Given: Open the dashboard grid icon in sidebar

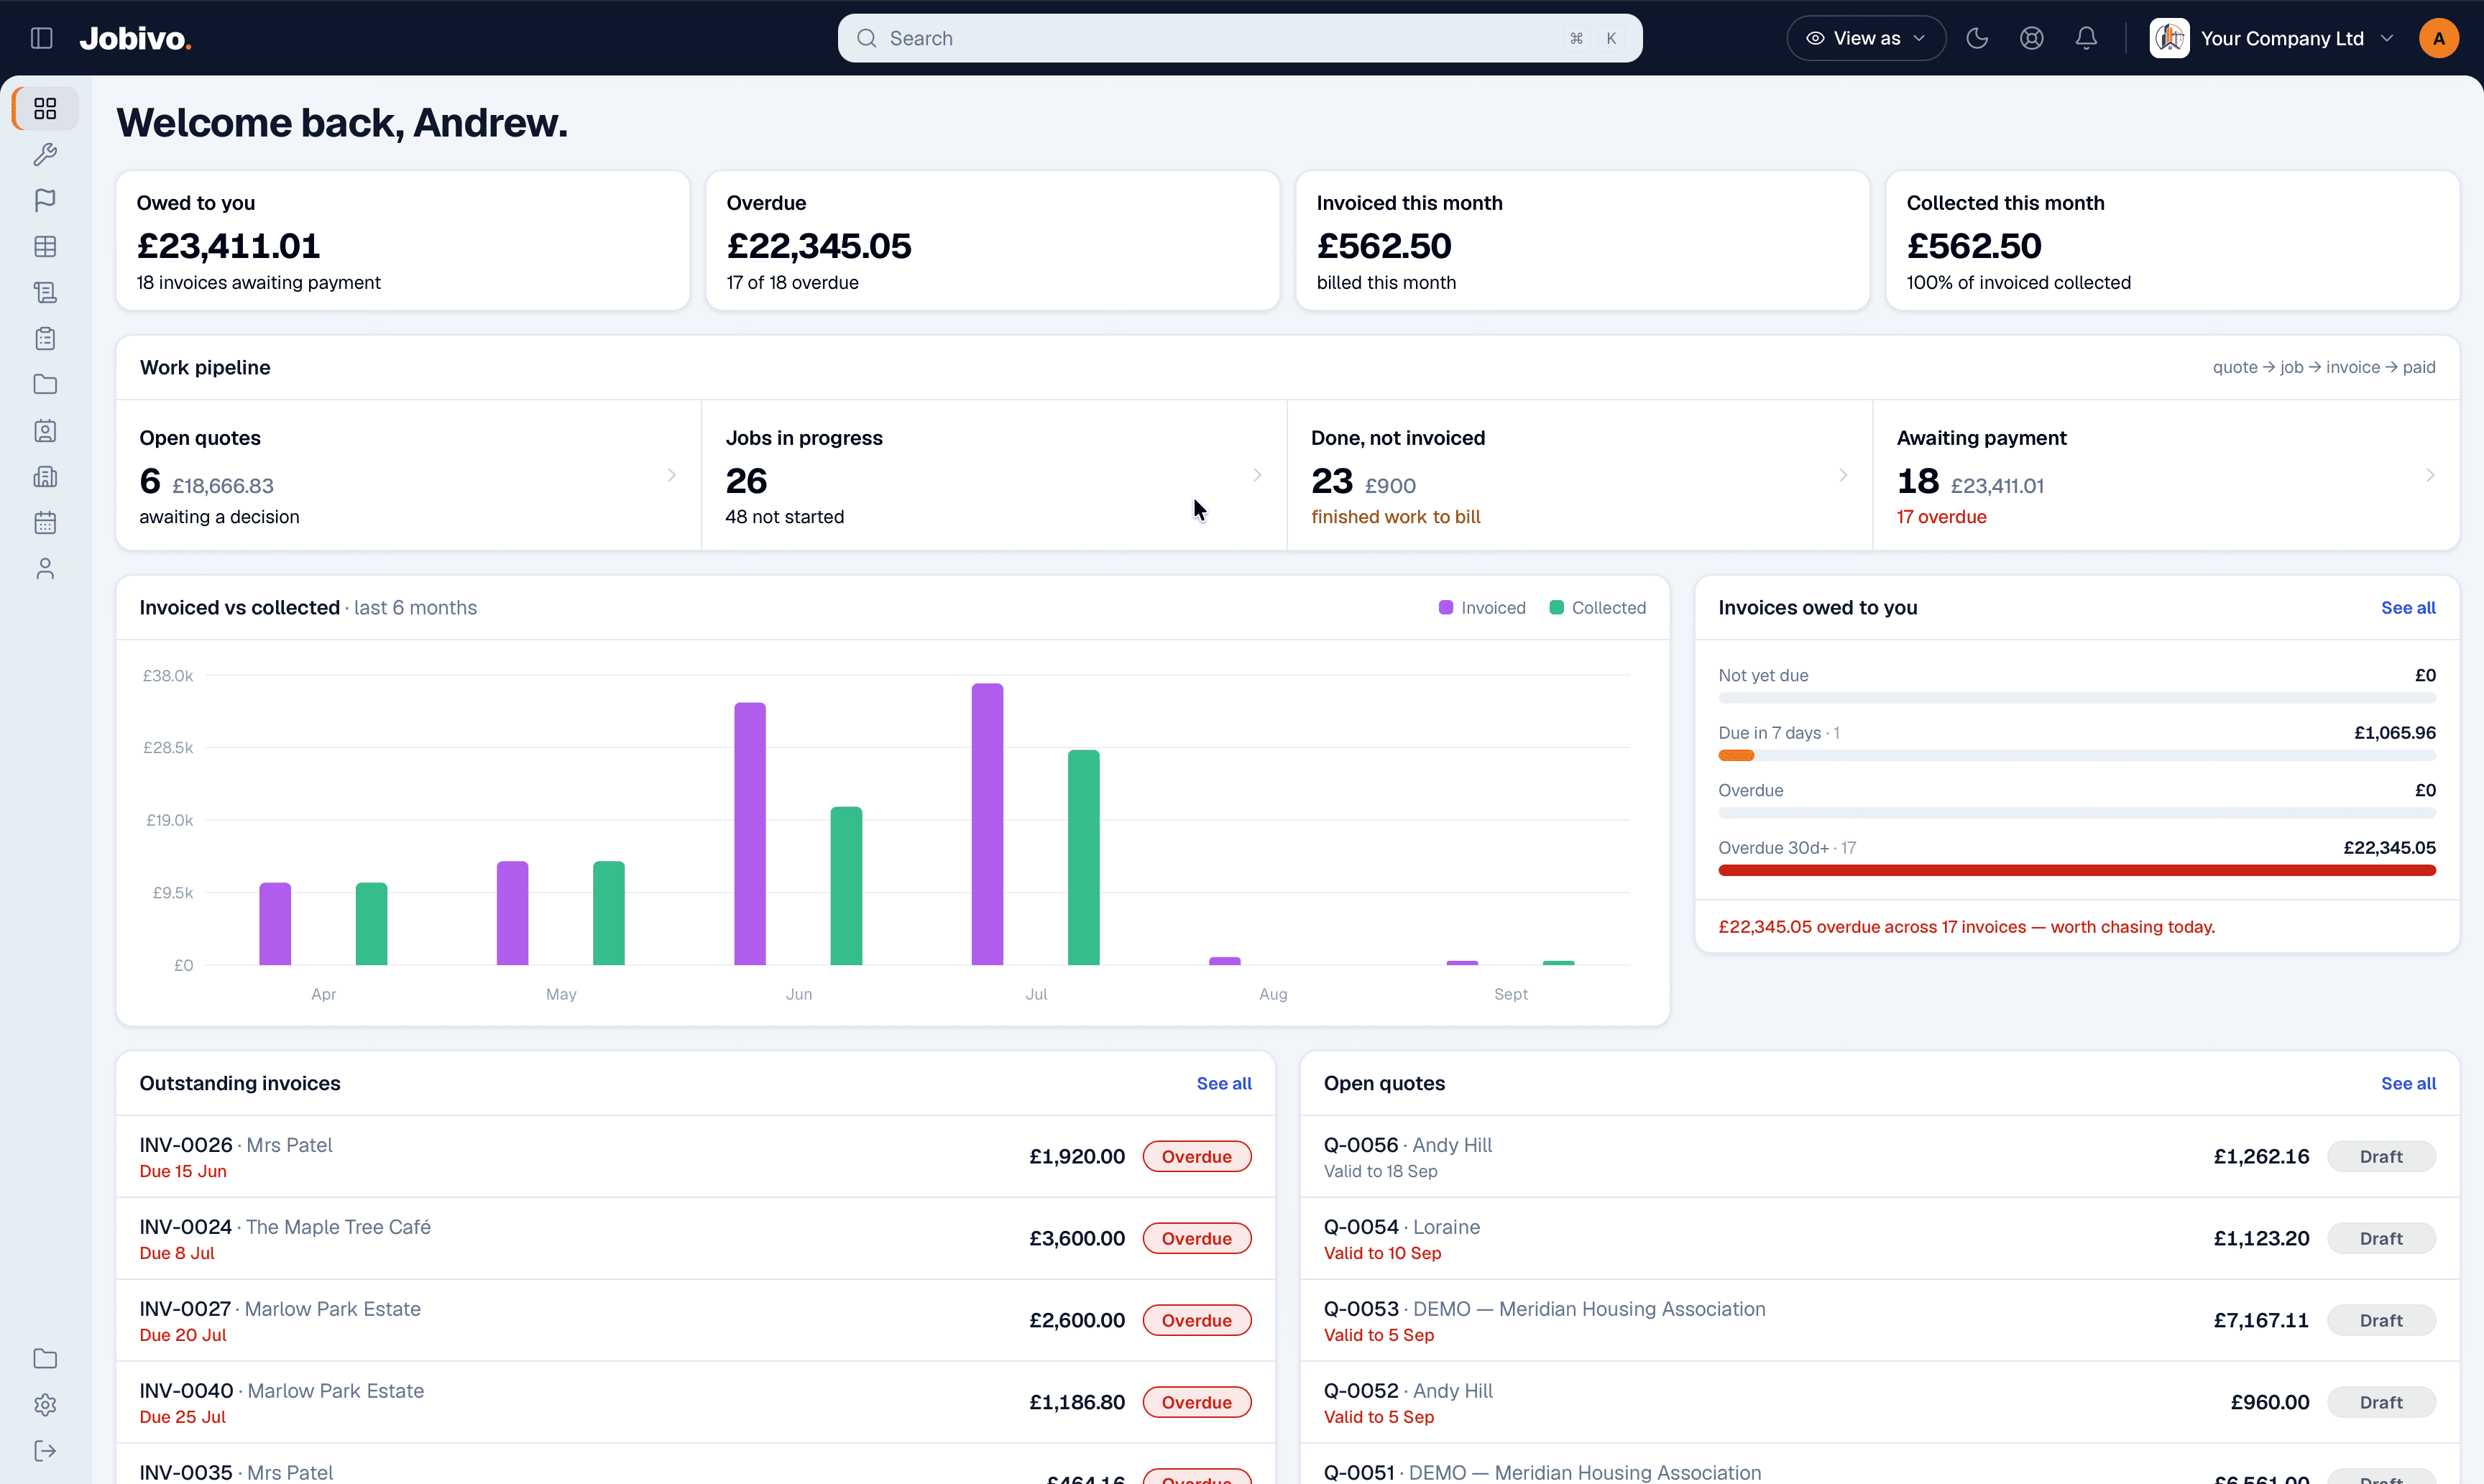Looking at the screenshot, I should (x=45, y=108).
